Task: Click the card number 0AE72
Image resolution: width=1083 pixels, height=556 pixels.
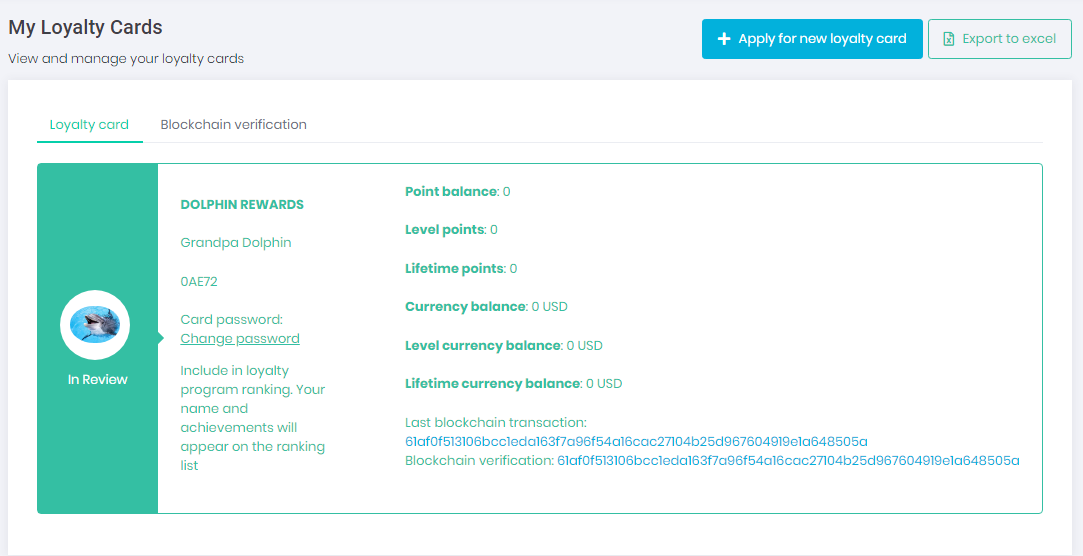Action: pyautogui.click(x=199, y=282)
